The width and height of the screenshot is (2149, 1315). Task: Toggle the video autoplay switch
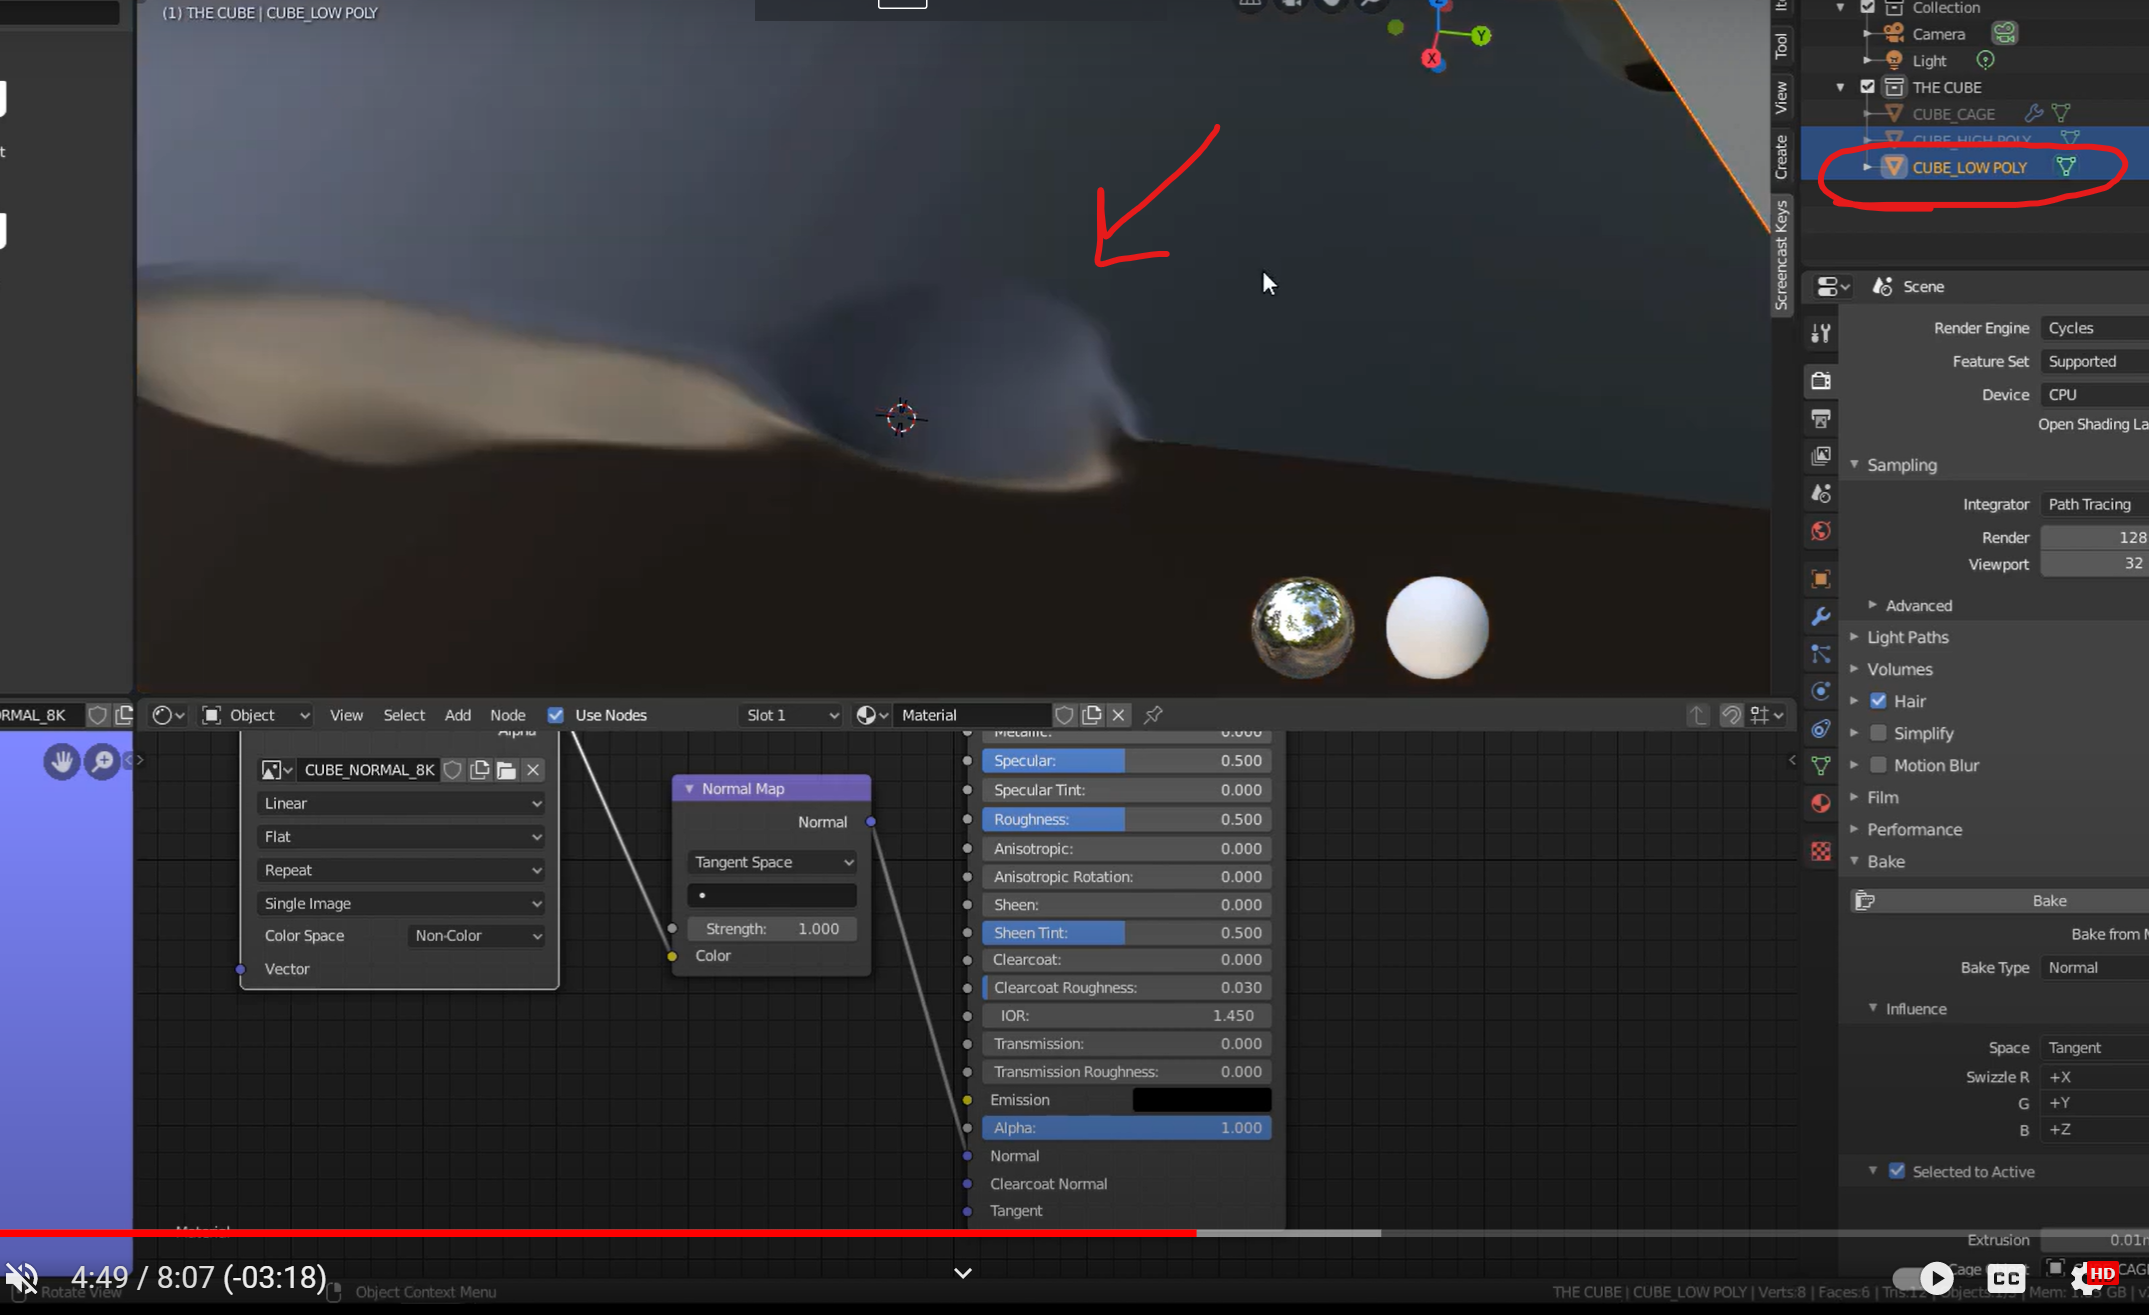tap(1925, 1278)
